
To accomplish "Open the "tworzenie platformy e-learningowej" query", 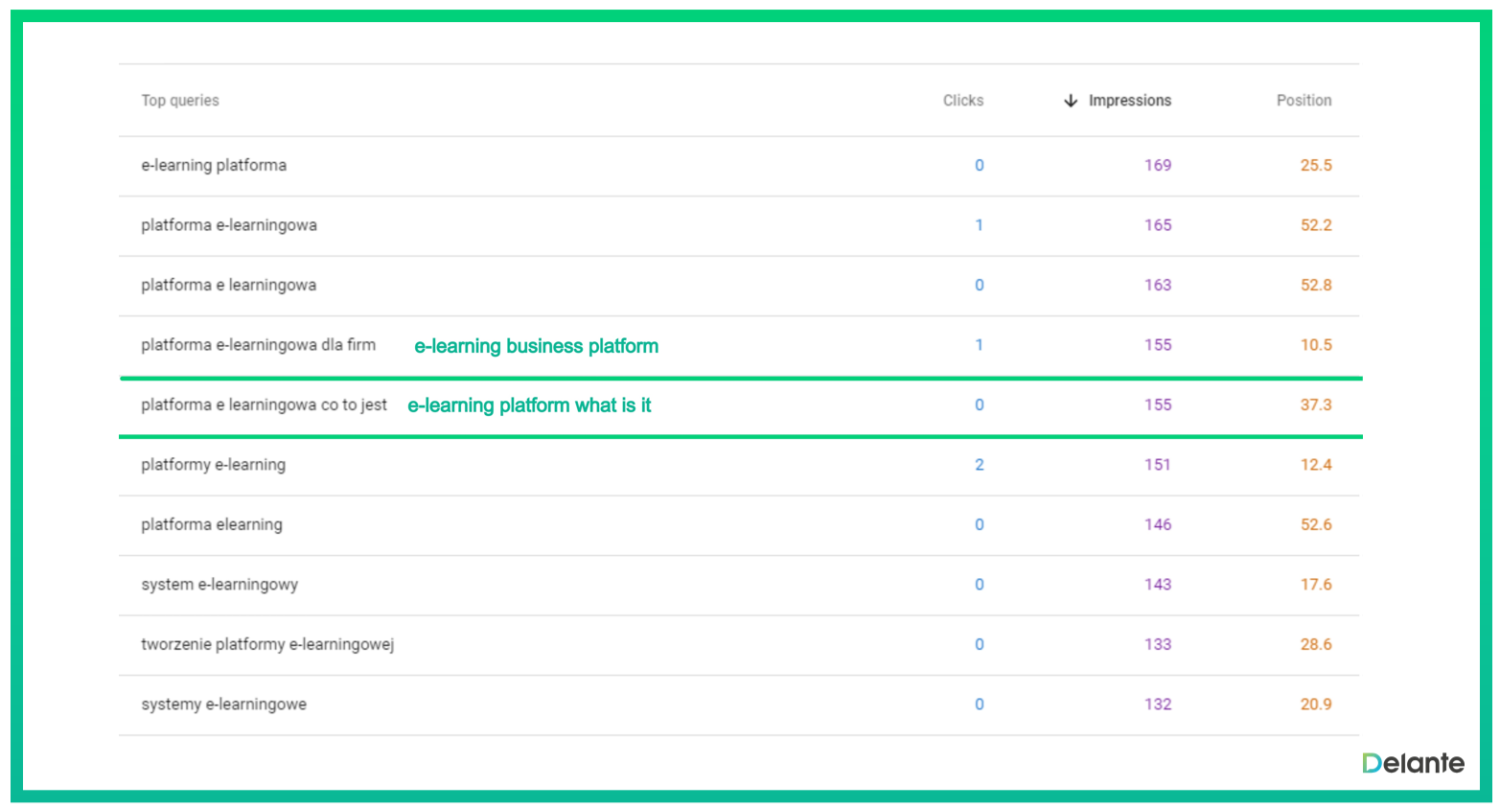I will click(x=268, y=645).
